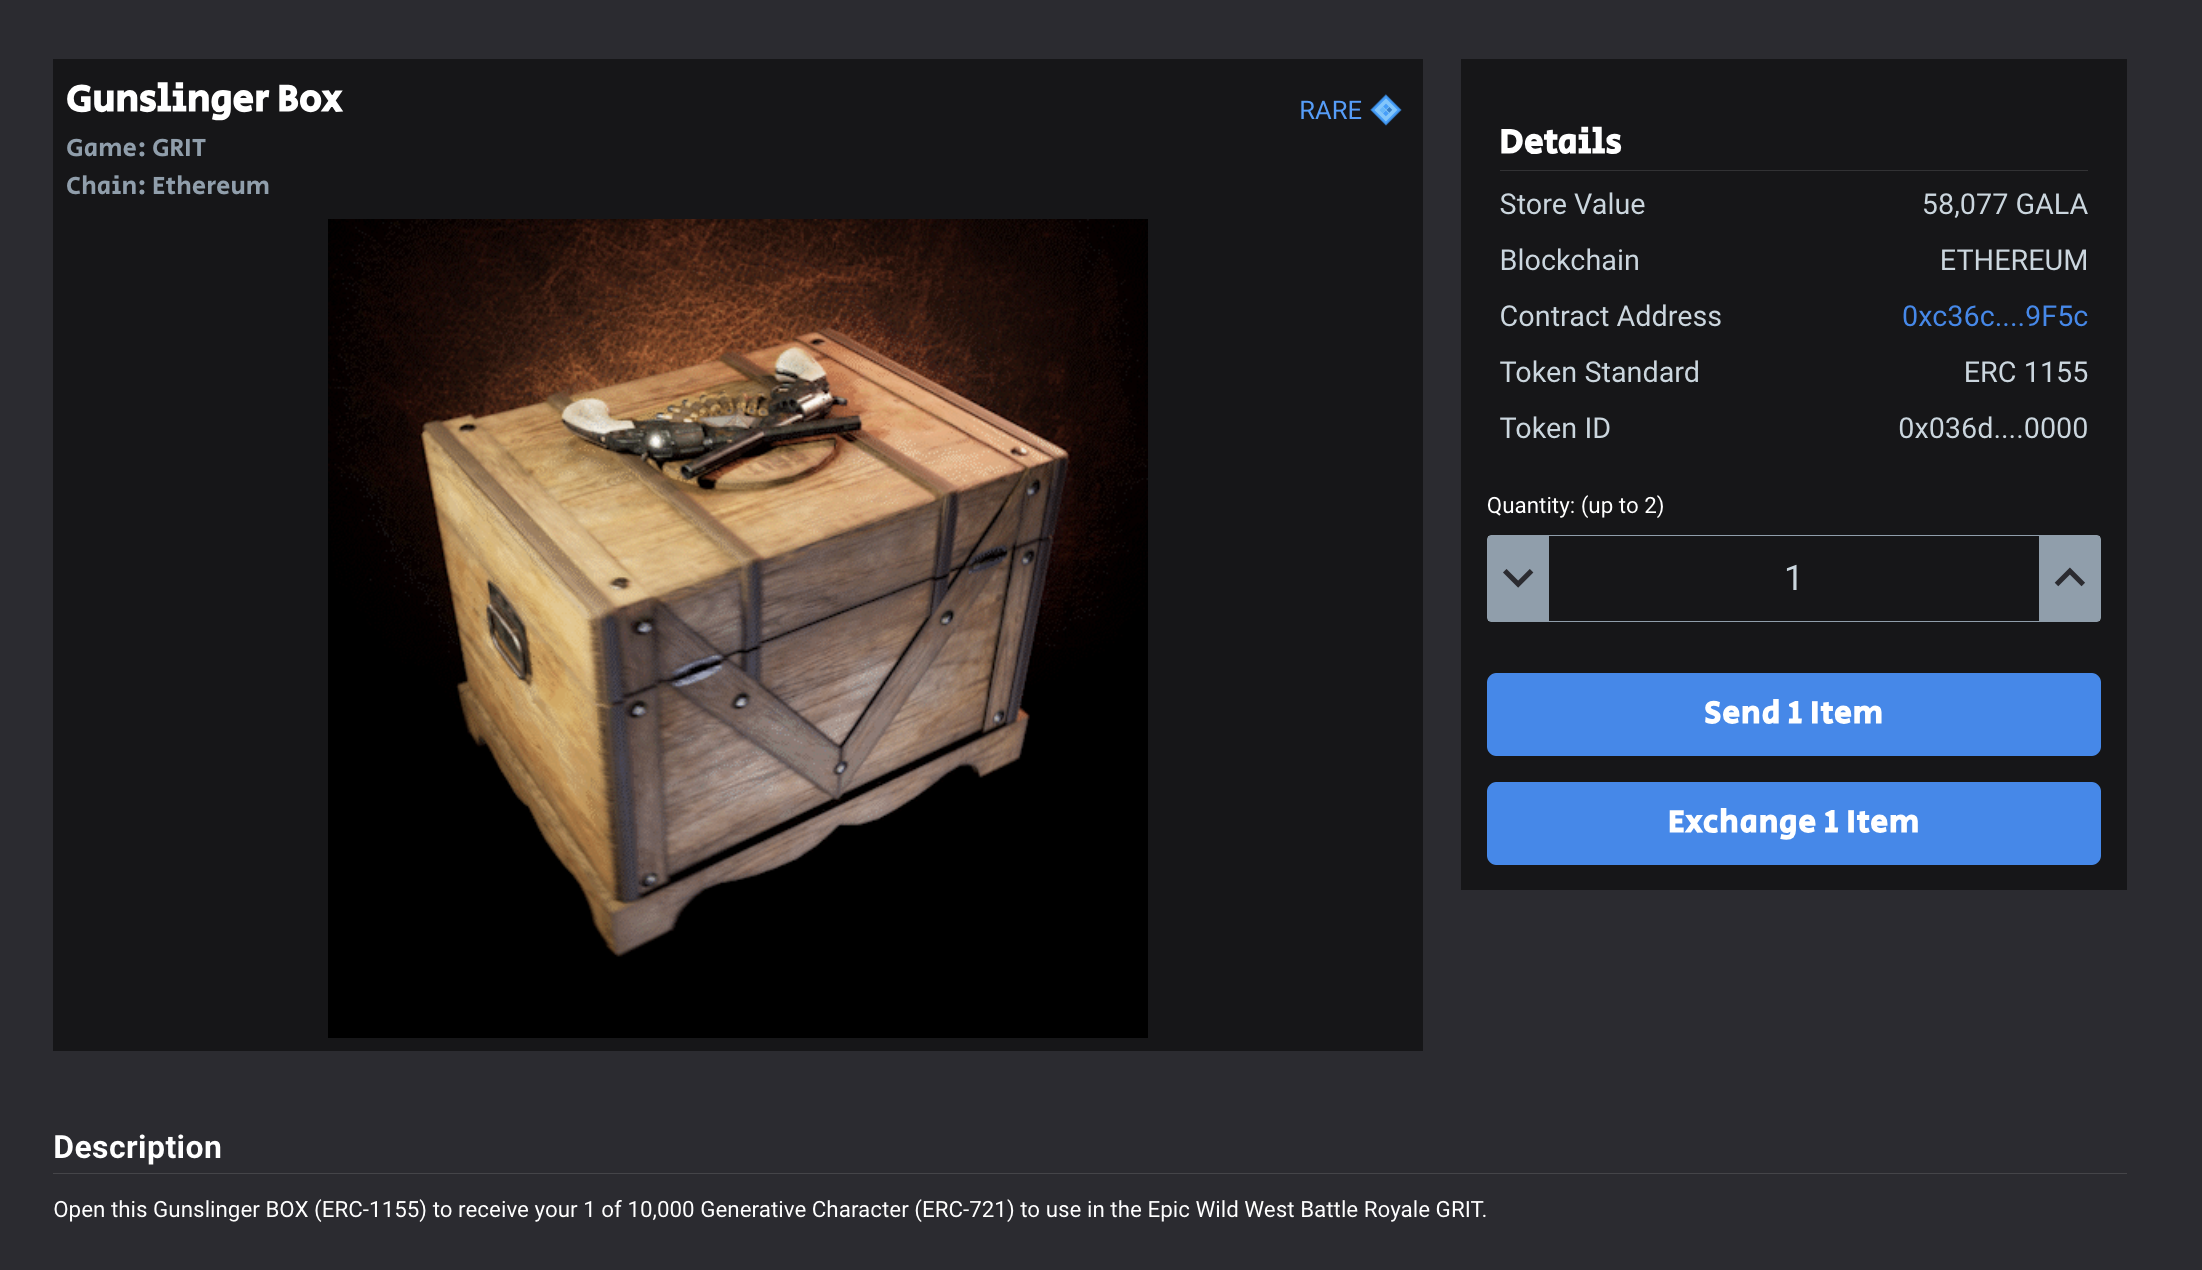Viewport: 2202px width, 1270px height.
Task: Click the Description section heading
Action: (137, 1147)
